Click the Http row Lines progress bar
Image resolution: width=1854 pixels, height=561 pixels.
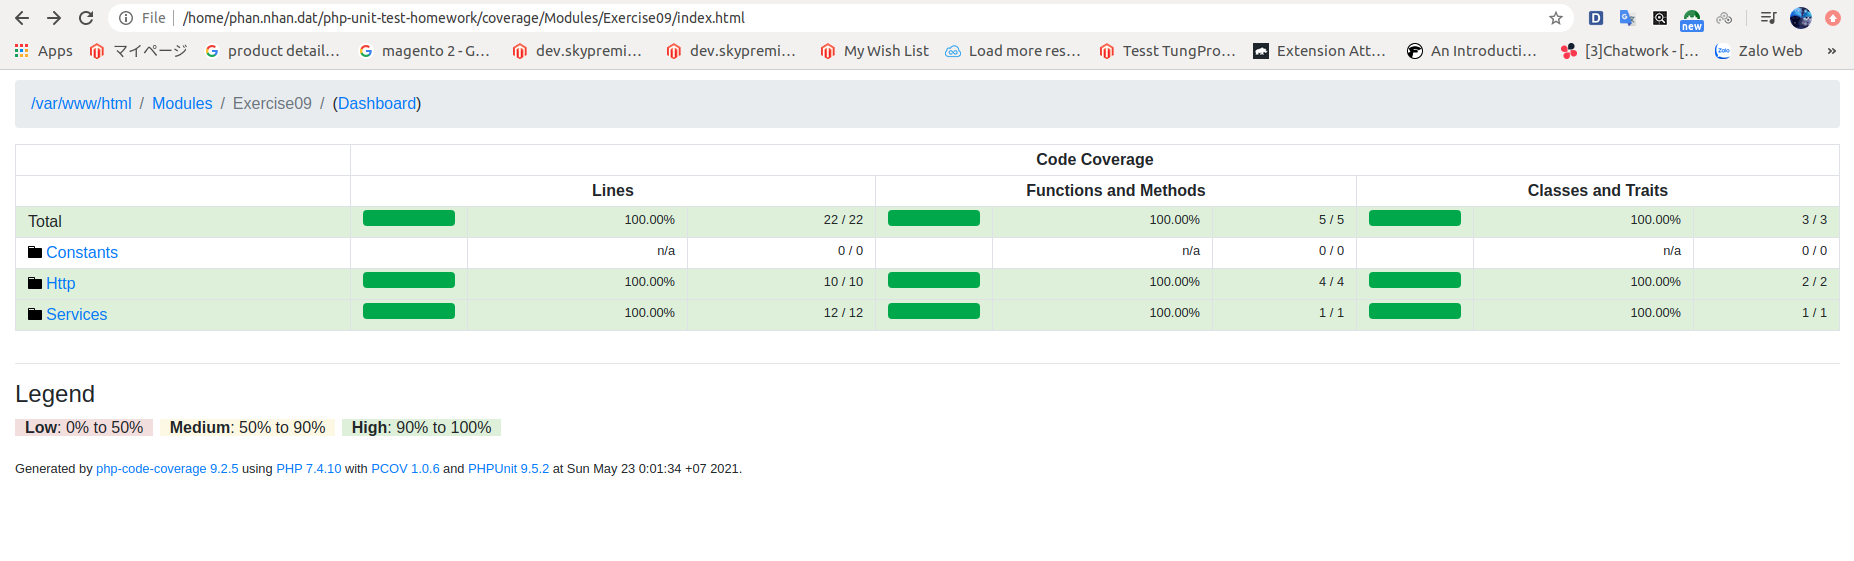pos(409,280)
